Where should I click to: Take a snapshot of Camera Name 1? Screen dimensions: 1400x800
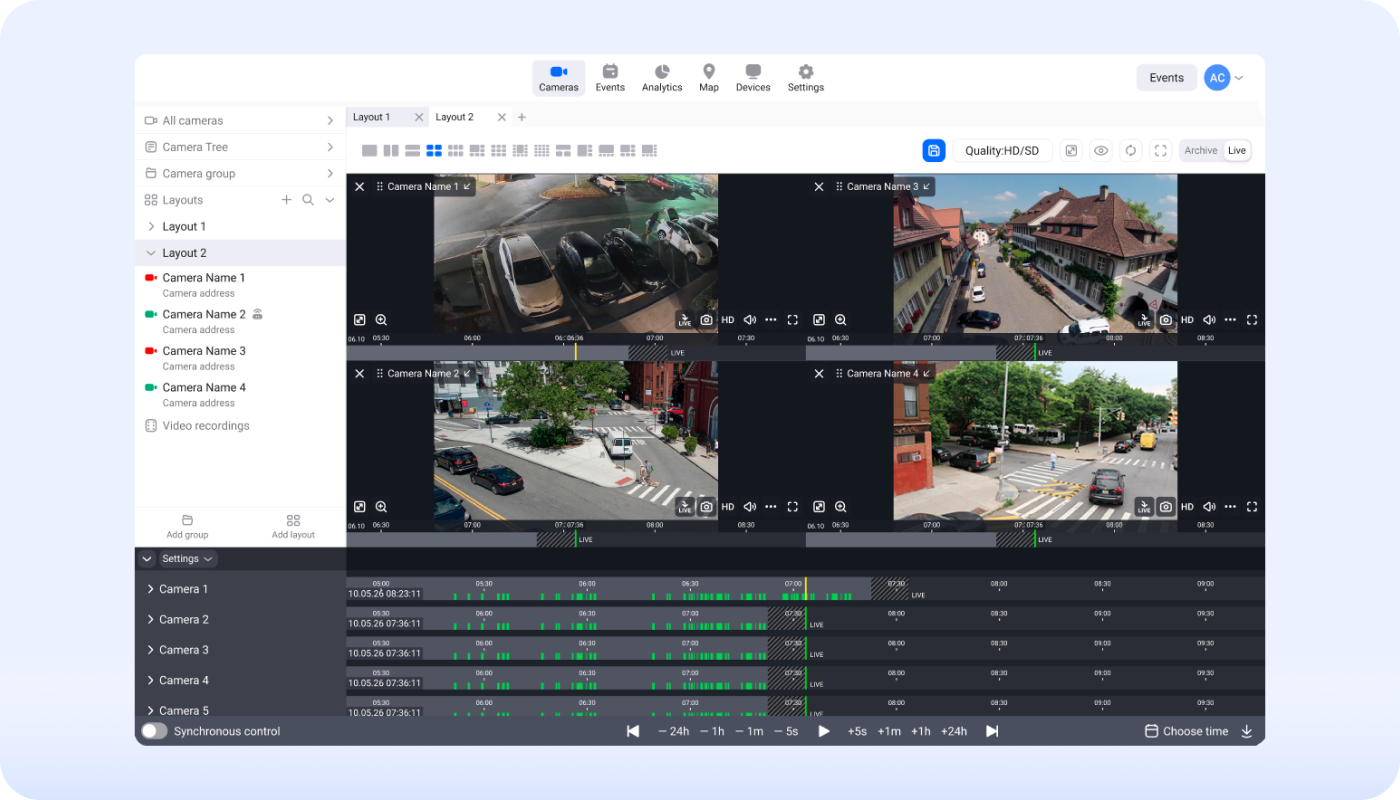(x=707, y=320)
